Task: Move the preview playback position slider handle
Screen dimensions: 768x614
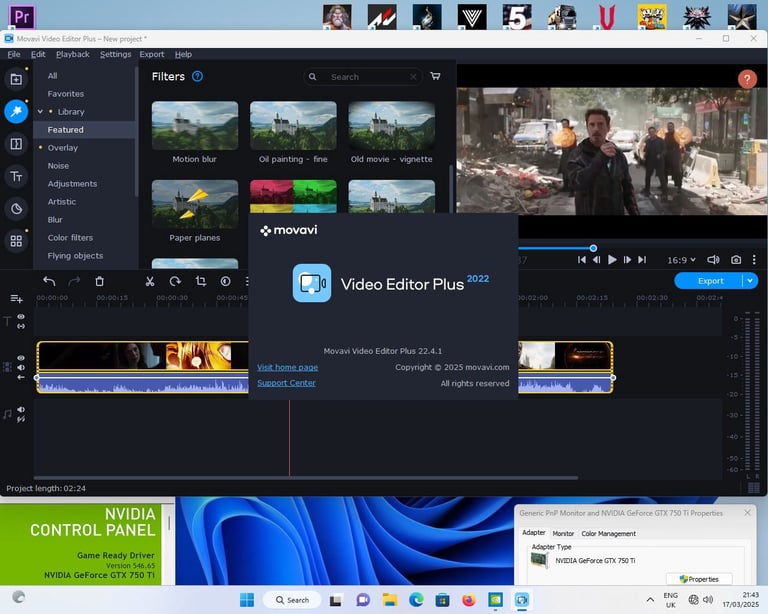Action: coord(593,248)
